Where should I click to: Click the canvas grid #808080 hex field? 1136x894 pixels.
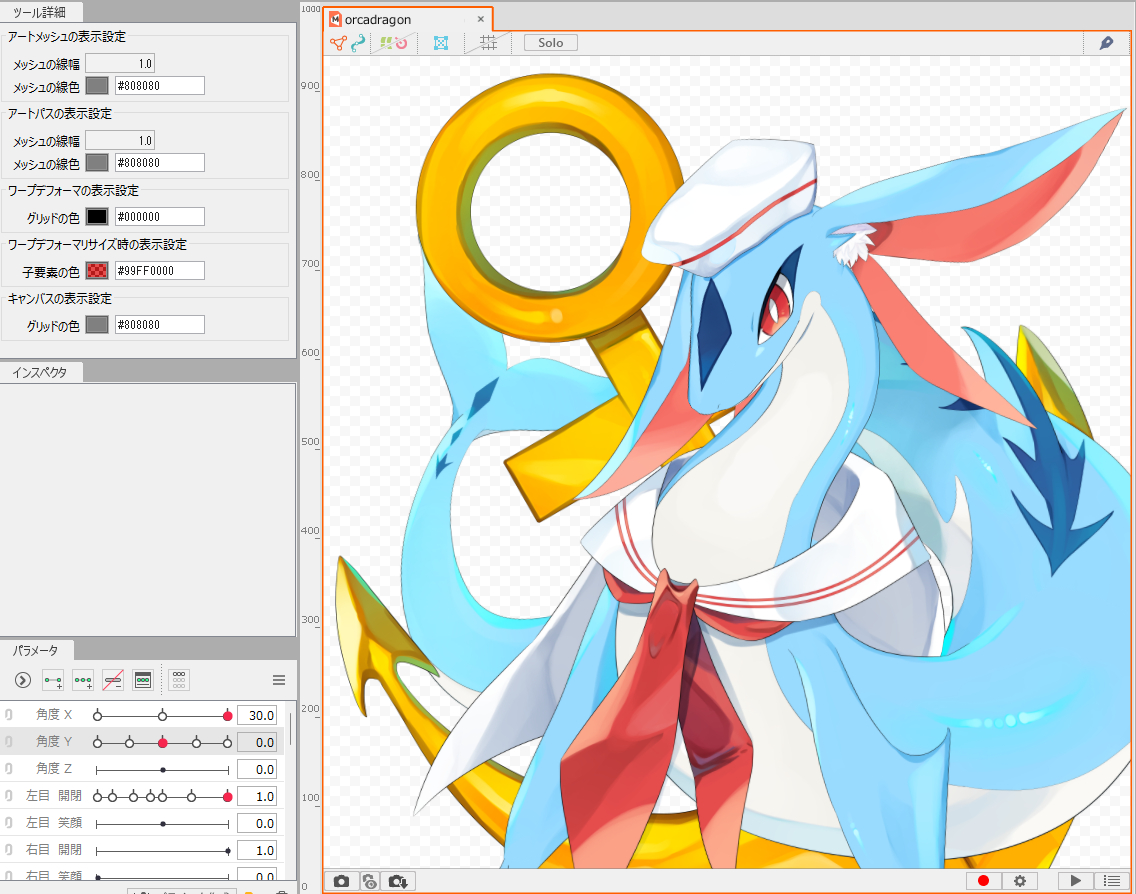click(x=159, y=325)
